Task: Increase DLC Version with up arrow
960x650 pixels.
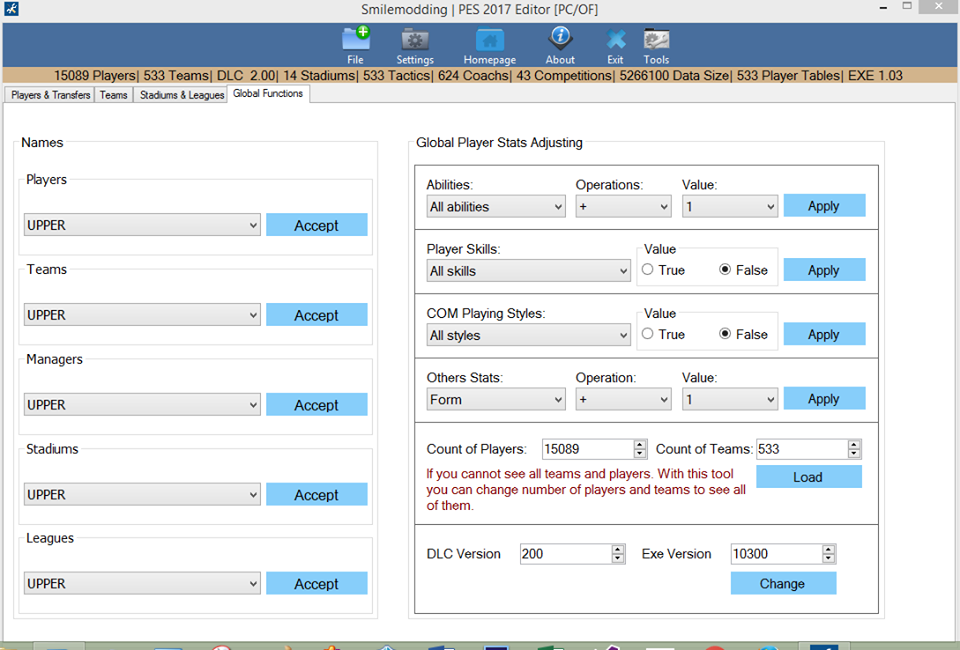Action: pyautogui.click(x=618, y=549)
